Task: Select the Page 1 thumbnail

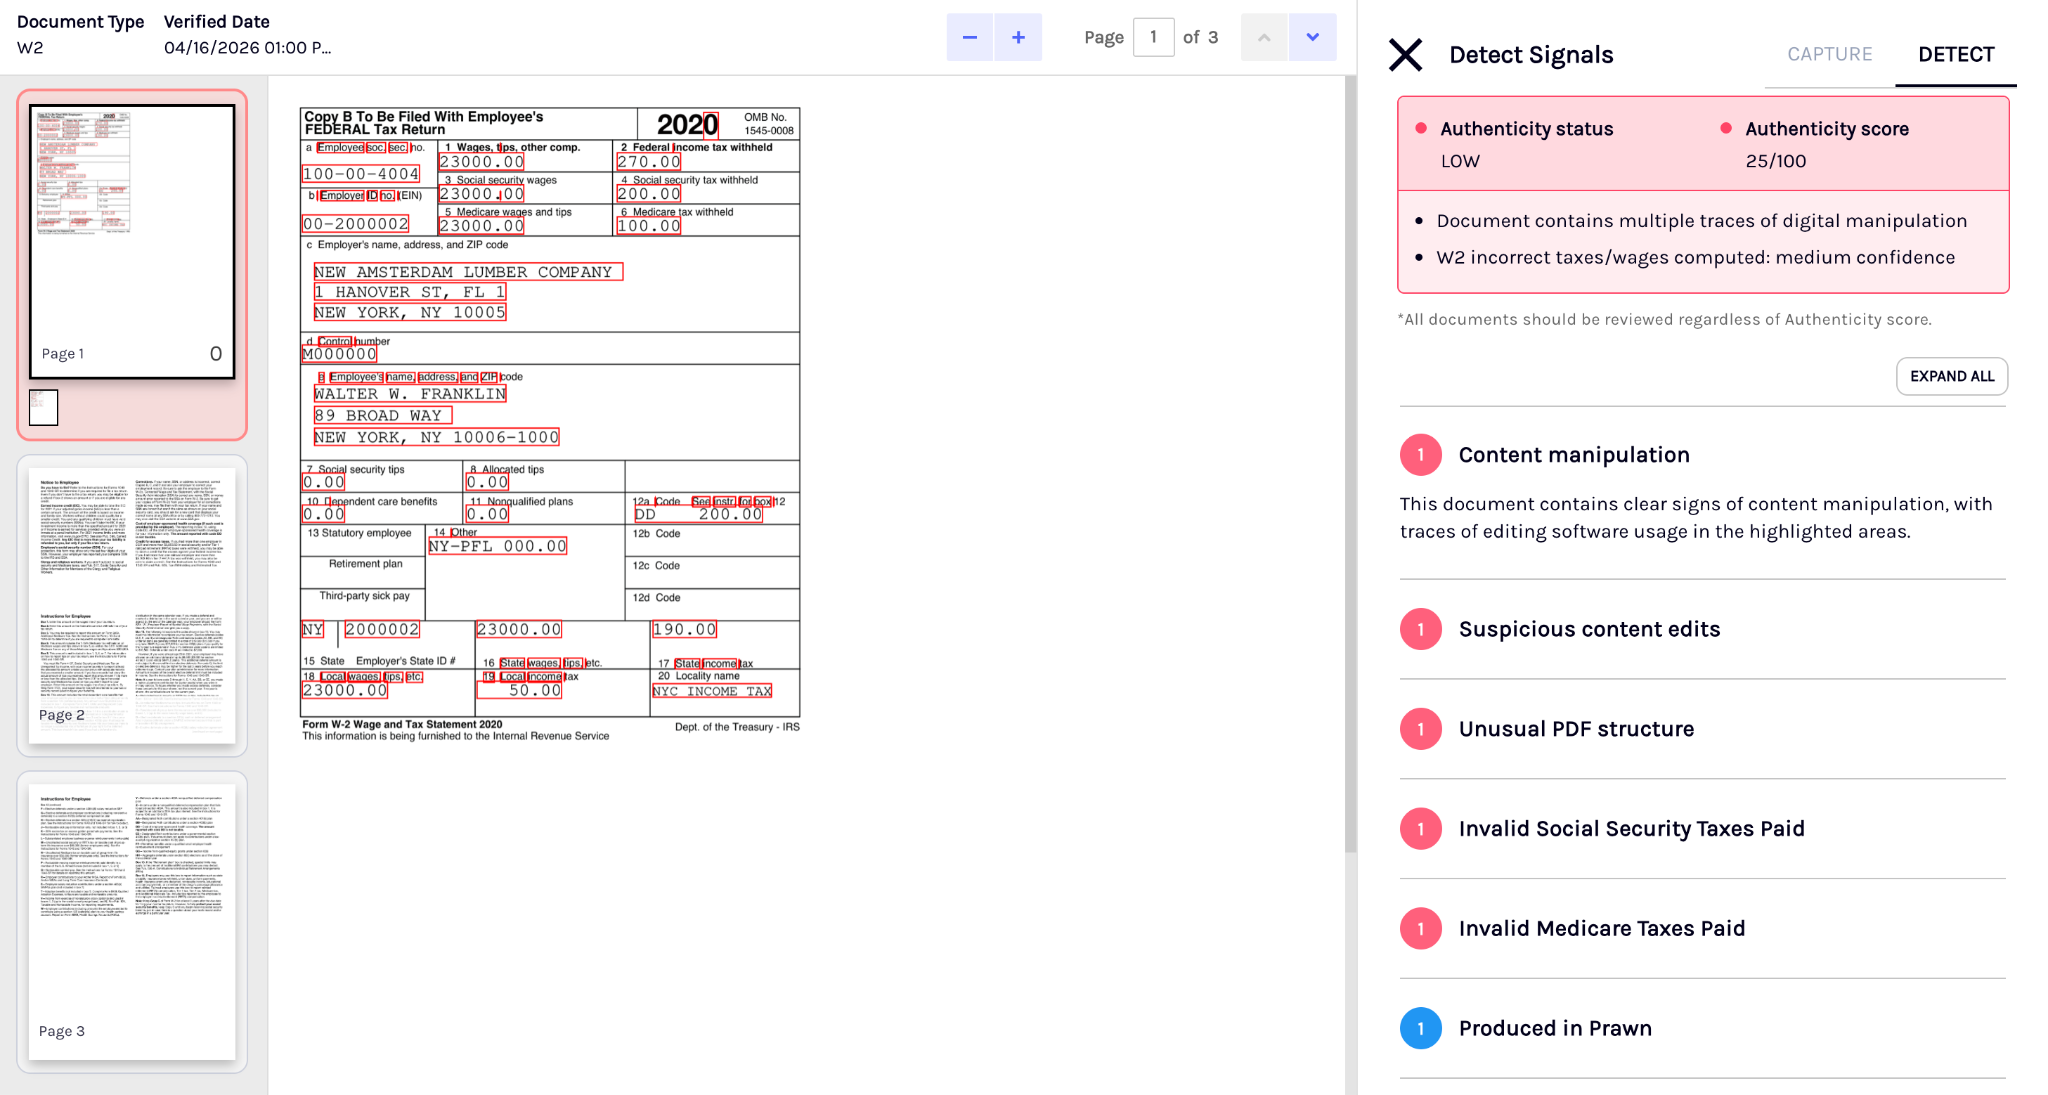Action: (132, 241)
